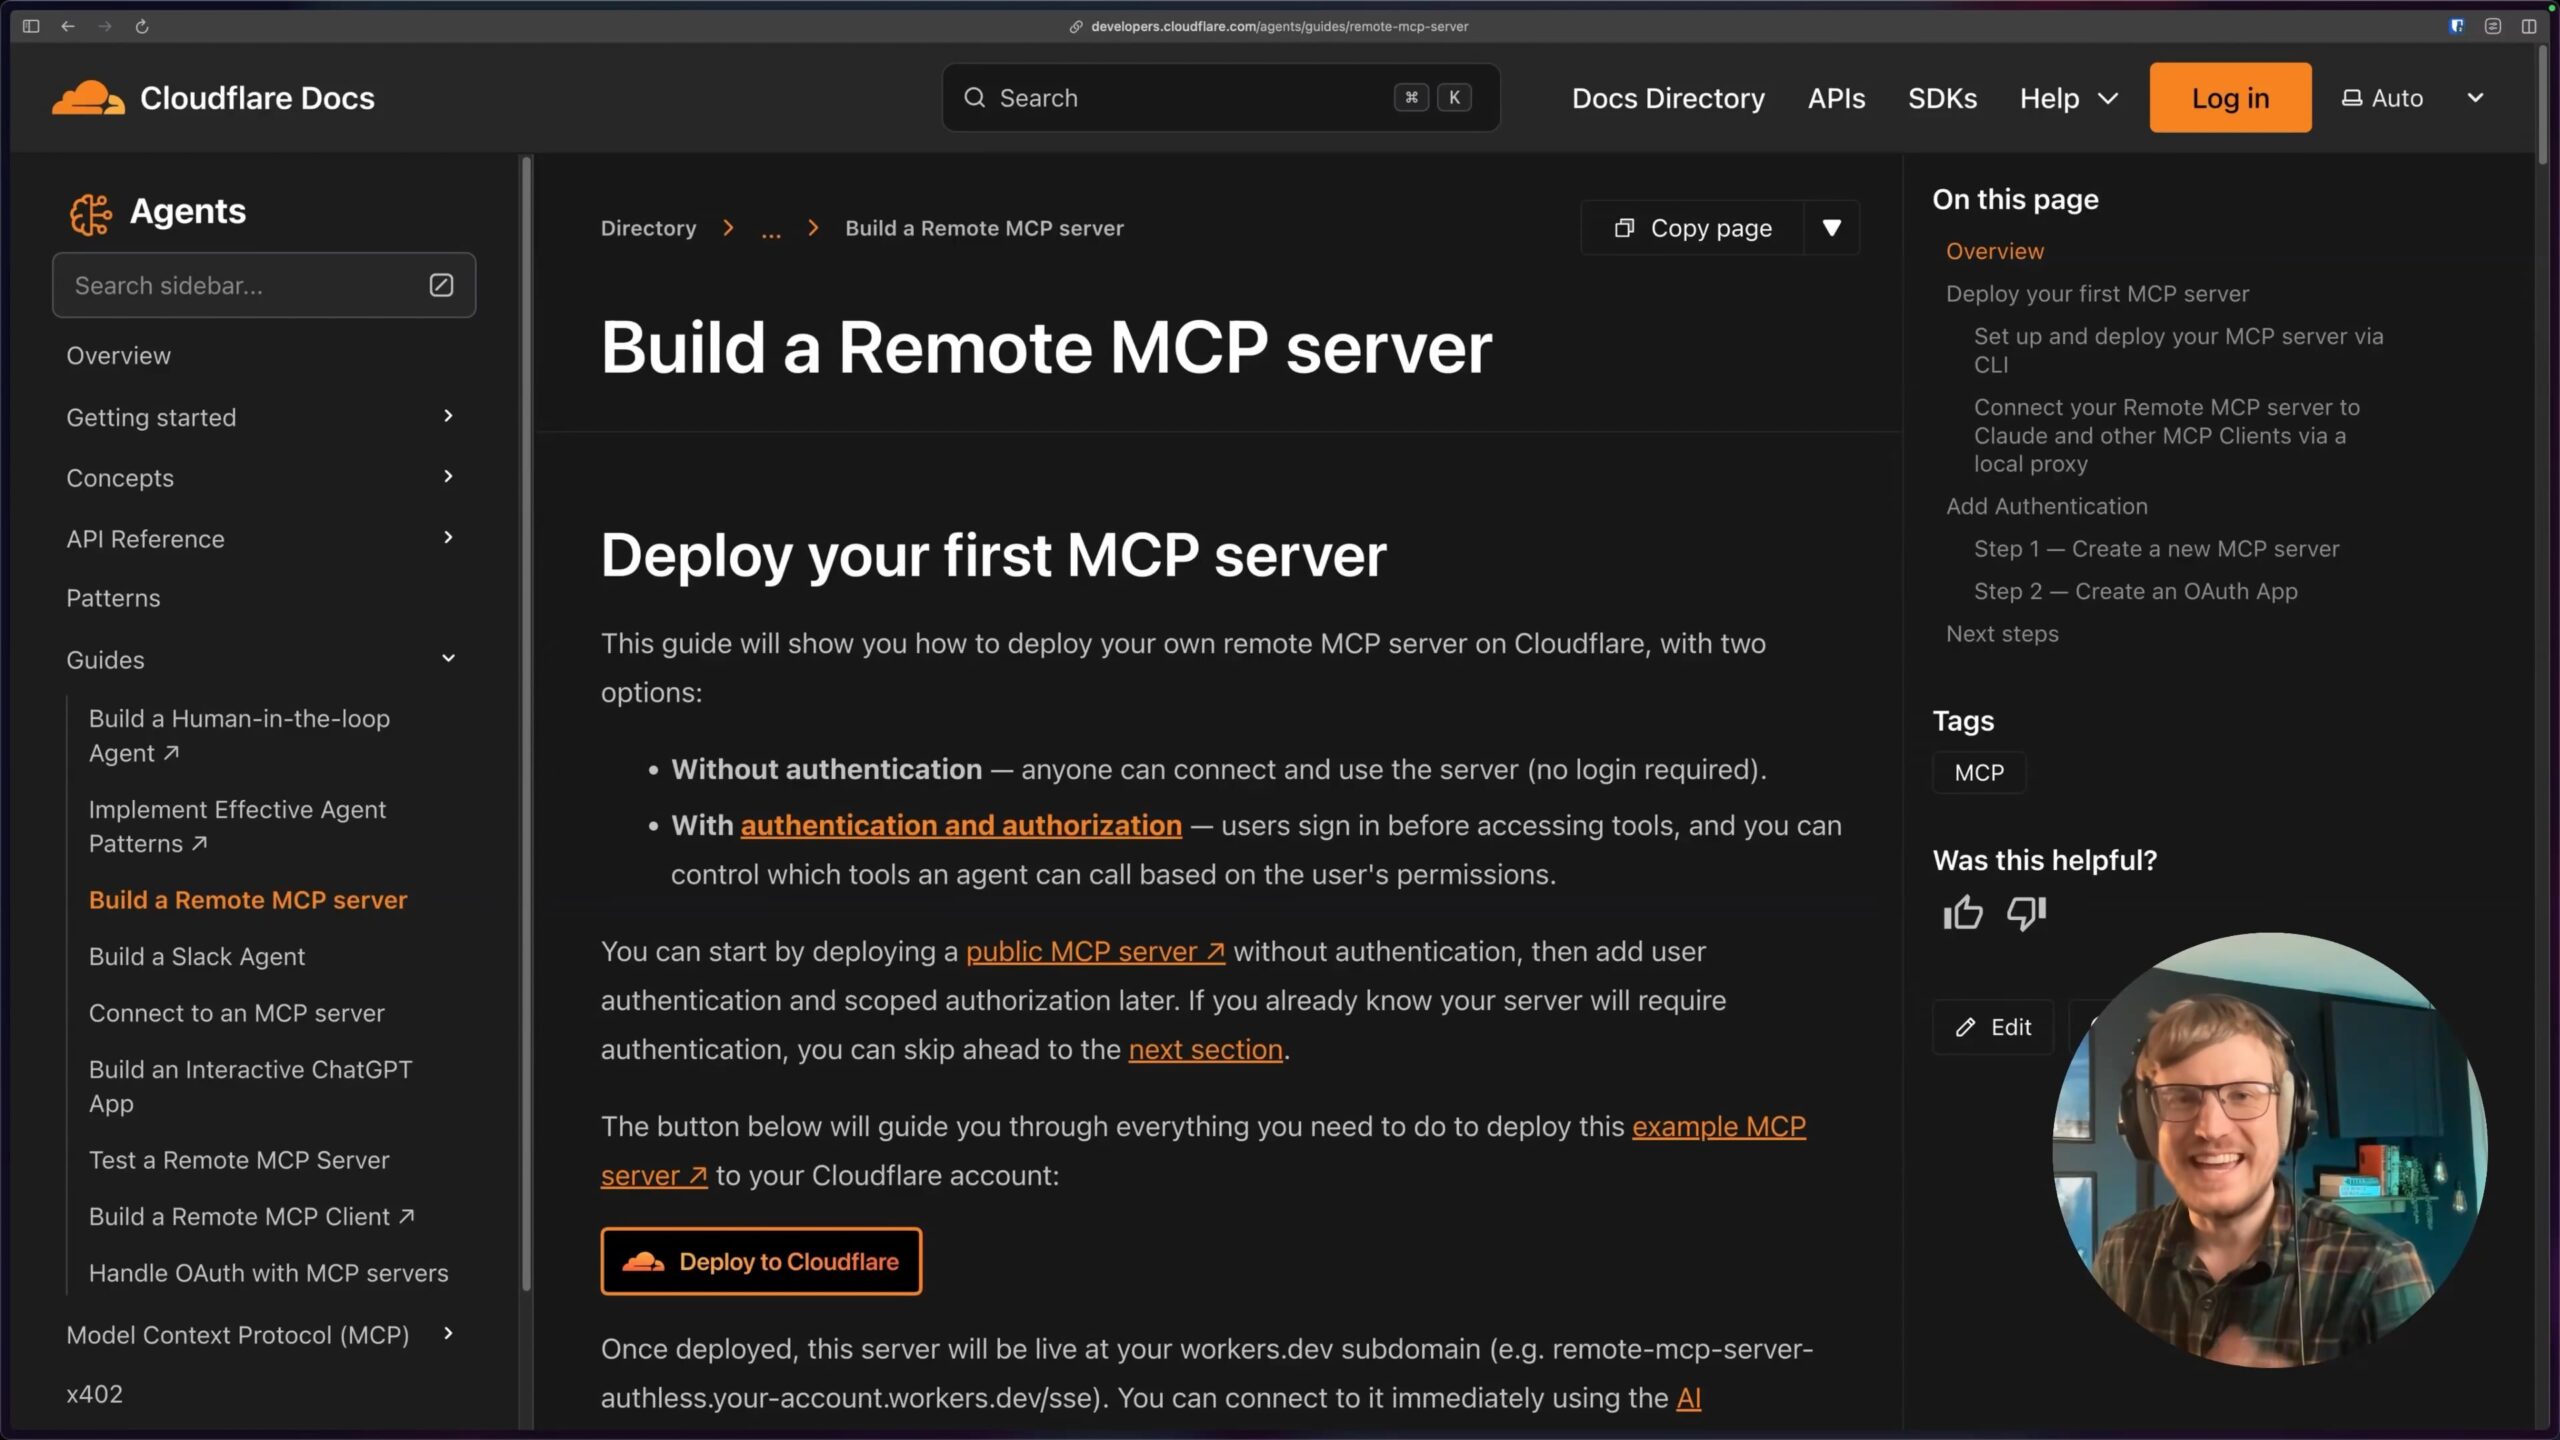Screen dimensions: 2560x1440
Task: Click the presenter webcam thumbnail
Action: [x=2269, y=1150]
